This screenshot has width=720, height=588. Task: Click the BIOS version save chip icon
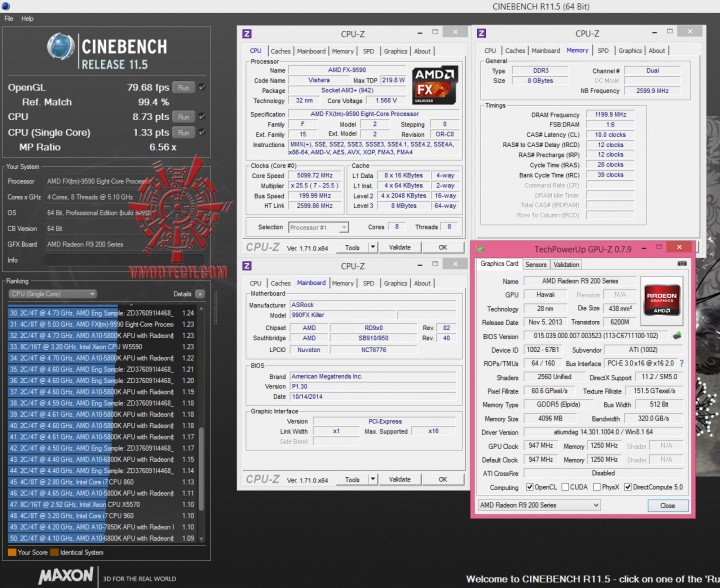(x=677, y=336)
